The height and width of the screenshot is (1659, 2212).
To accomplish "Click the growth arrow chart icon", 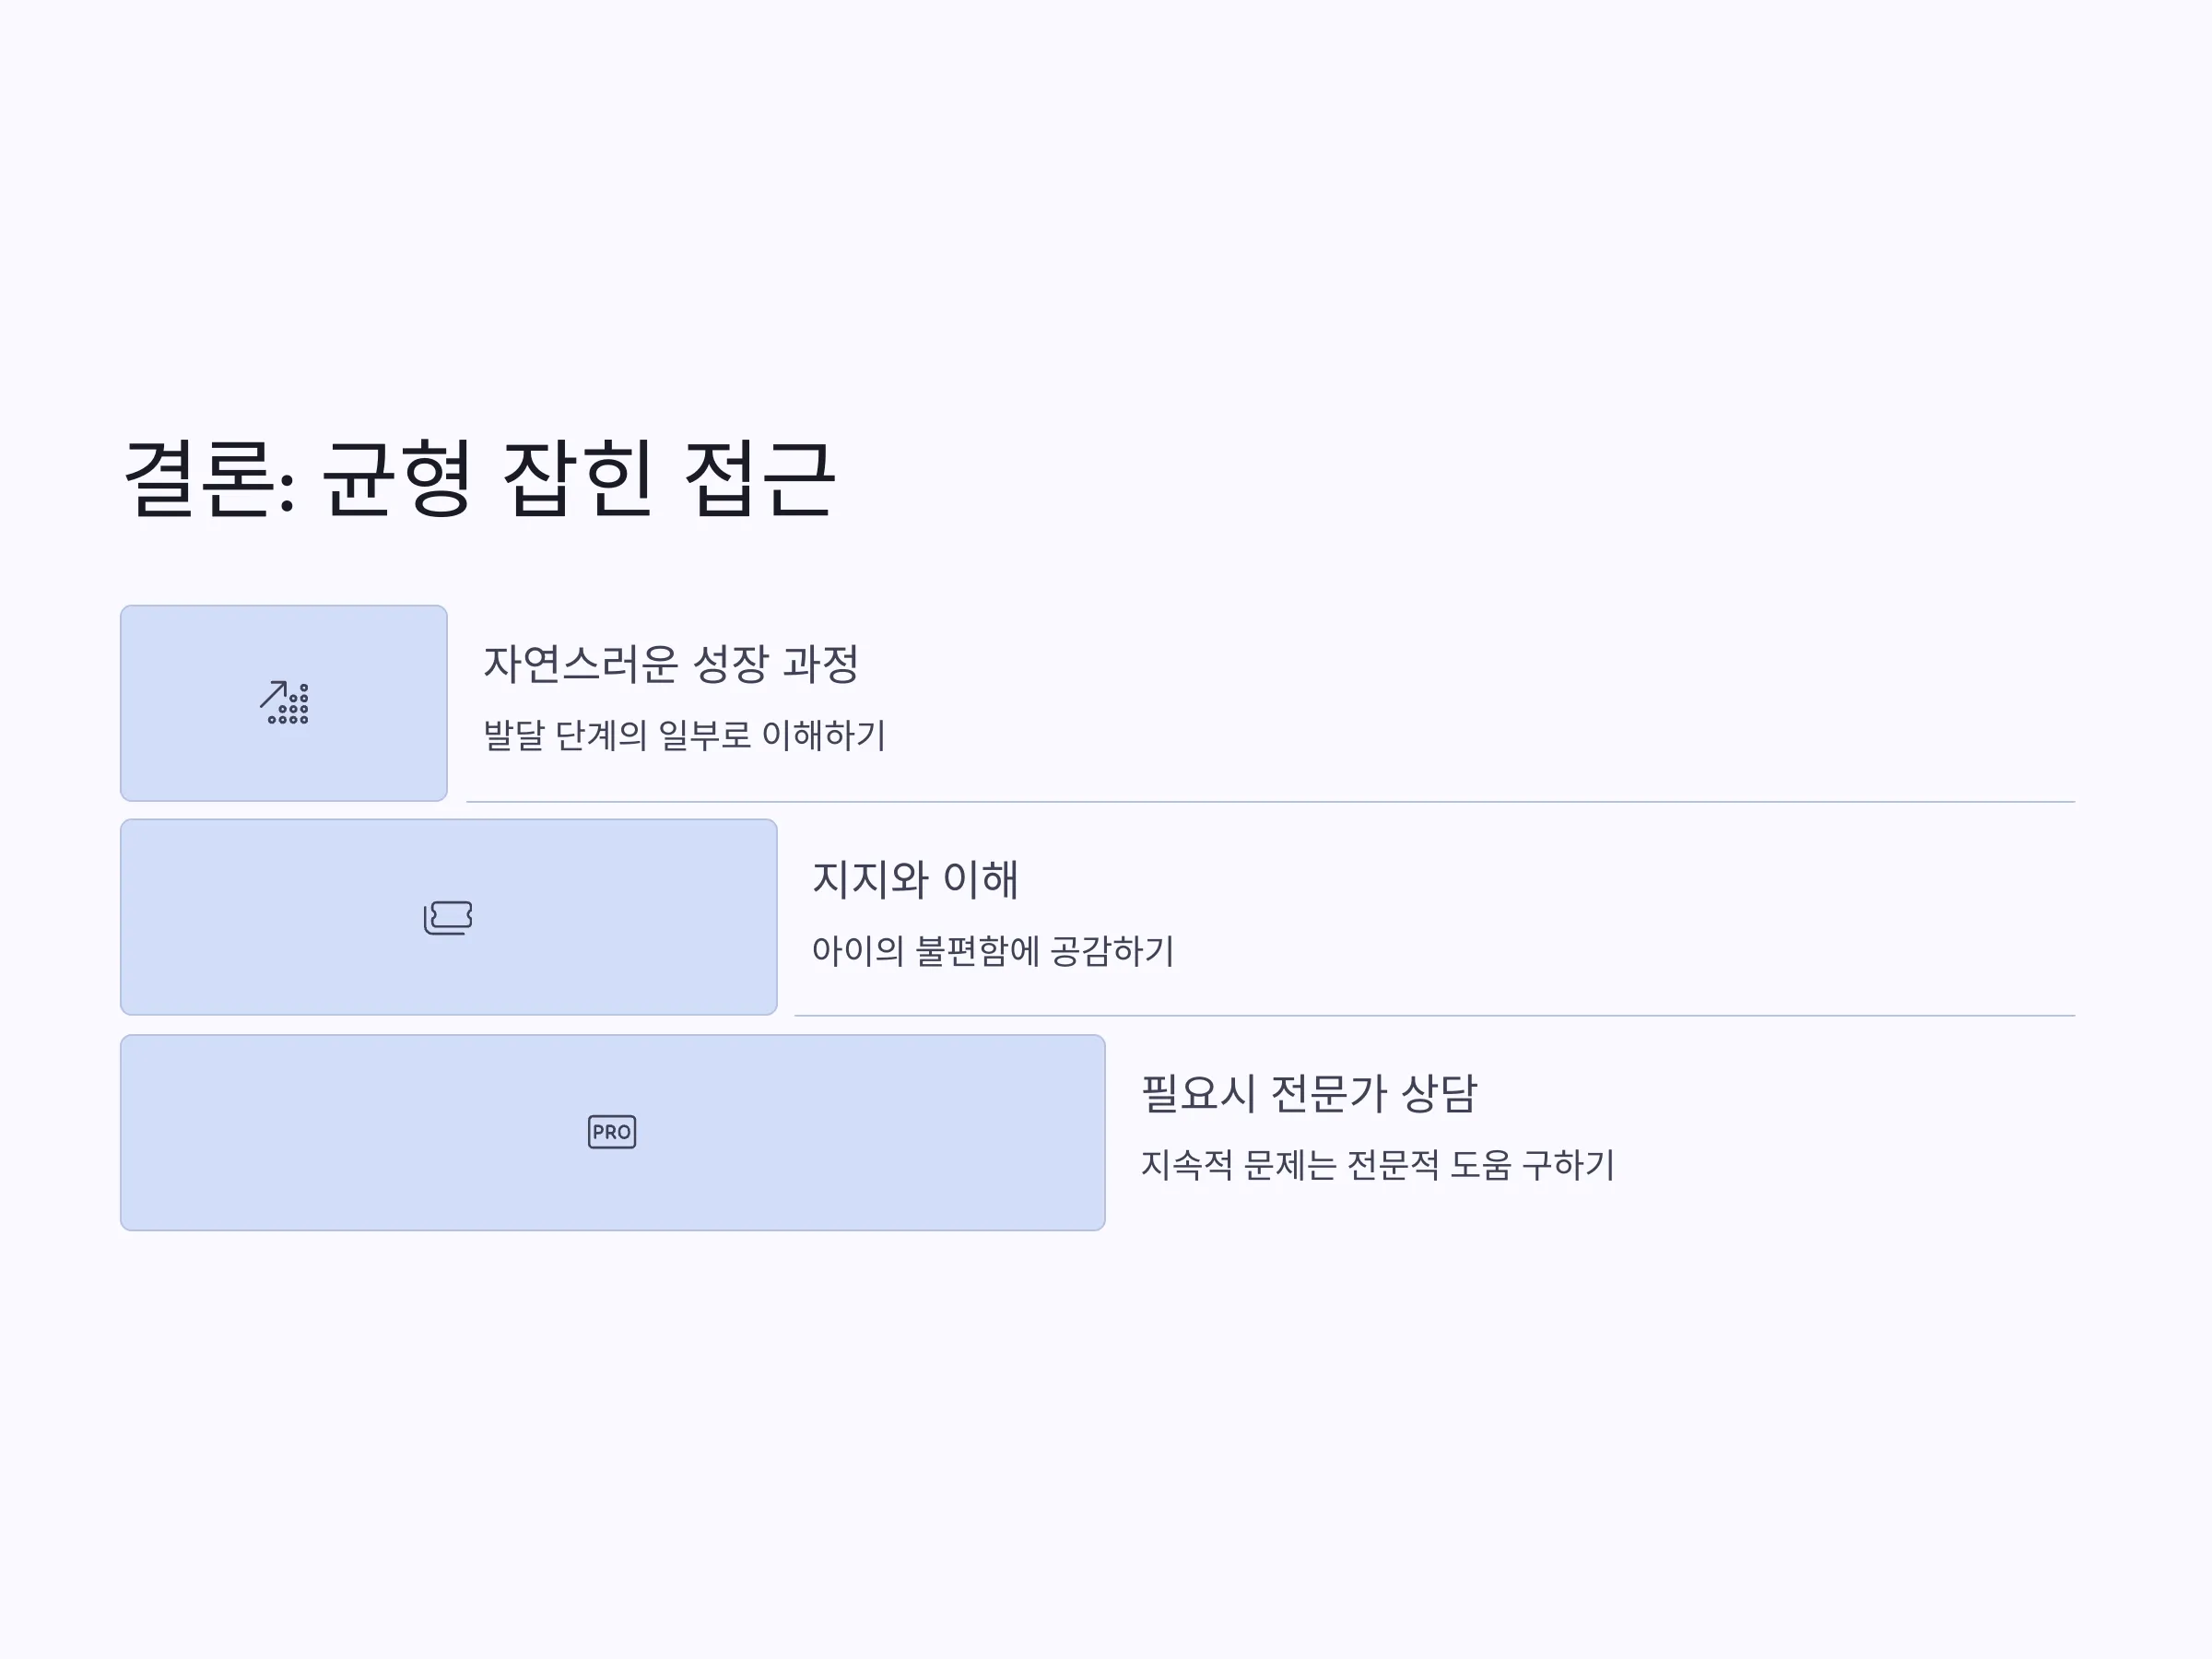I will pyautogui.click(x=284, y=702).
